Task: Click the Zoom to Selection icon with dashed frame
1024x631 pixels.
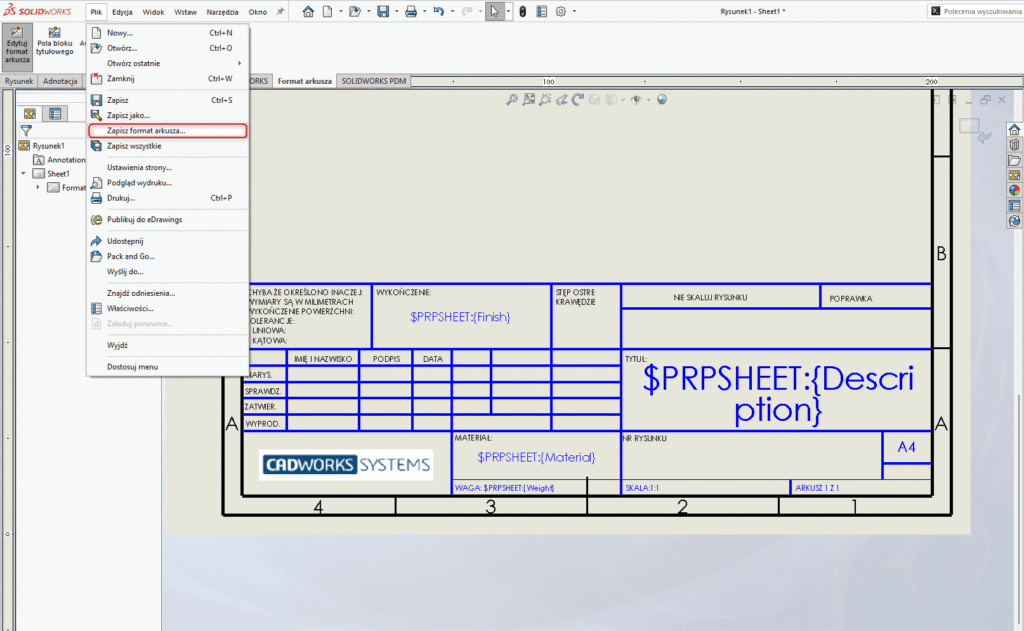Action: tap(545, 99)
